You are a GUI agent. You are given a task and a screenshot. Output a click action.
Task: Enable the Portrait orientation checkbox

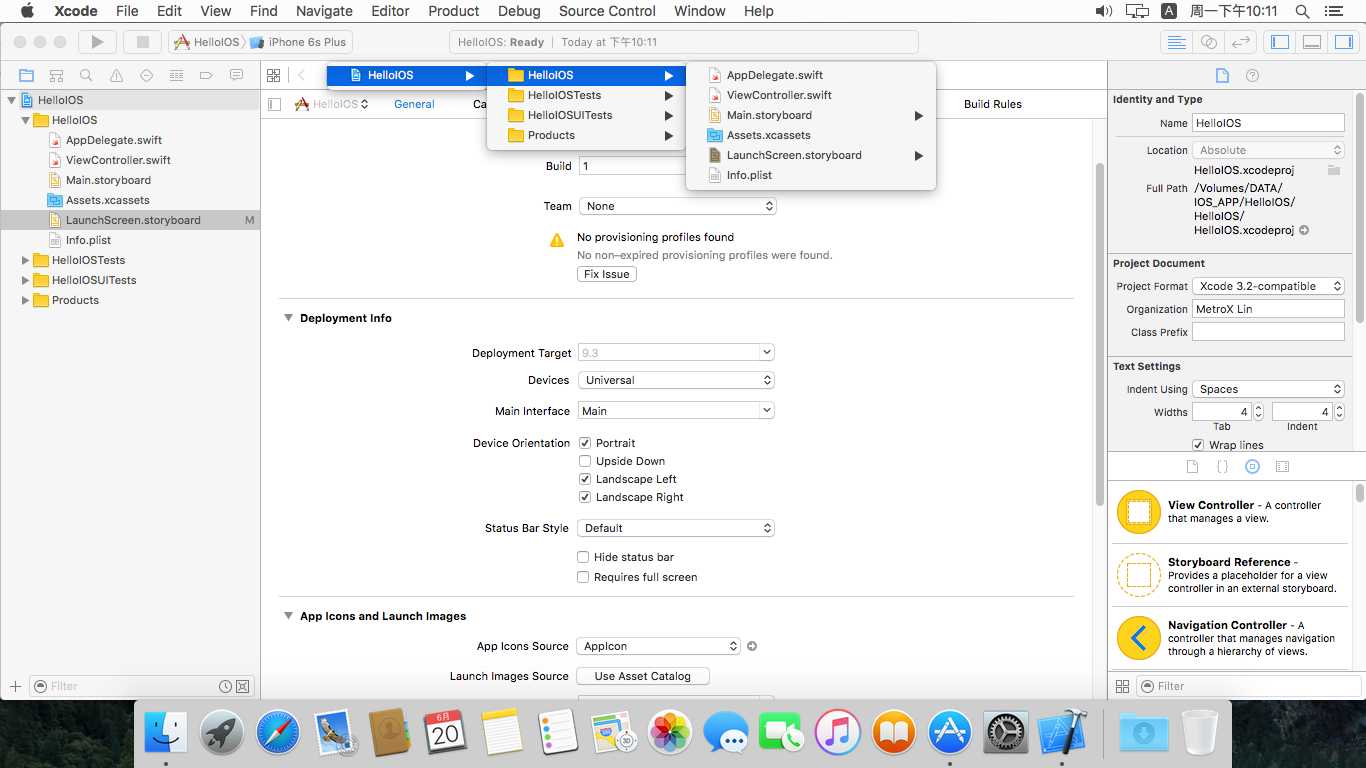click(x=584, y=443)
